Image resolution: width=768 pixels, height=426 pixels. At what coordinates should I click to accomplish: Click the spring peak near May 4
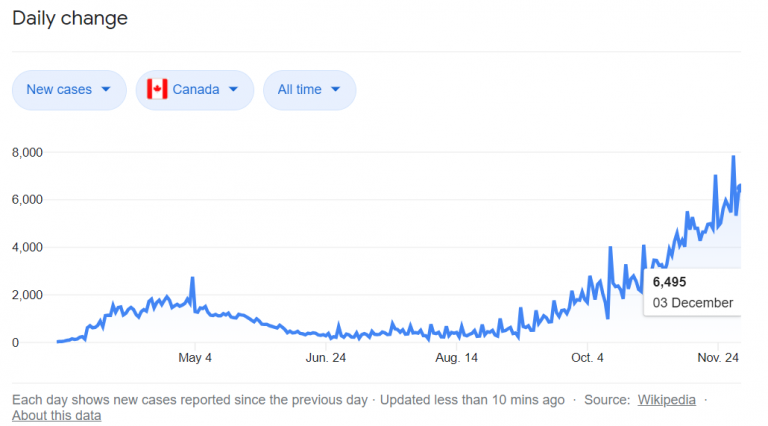pos(192,278)
